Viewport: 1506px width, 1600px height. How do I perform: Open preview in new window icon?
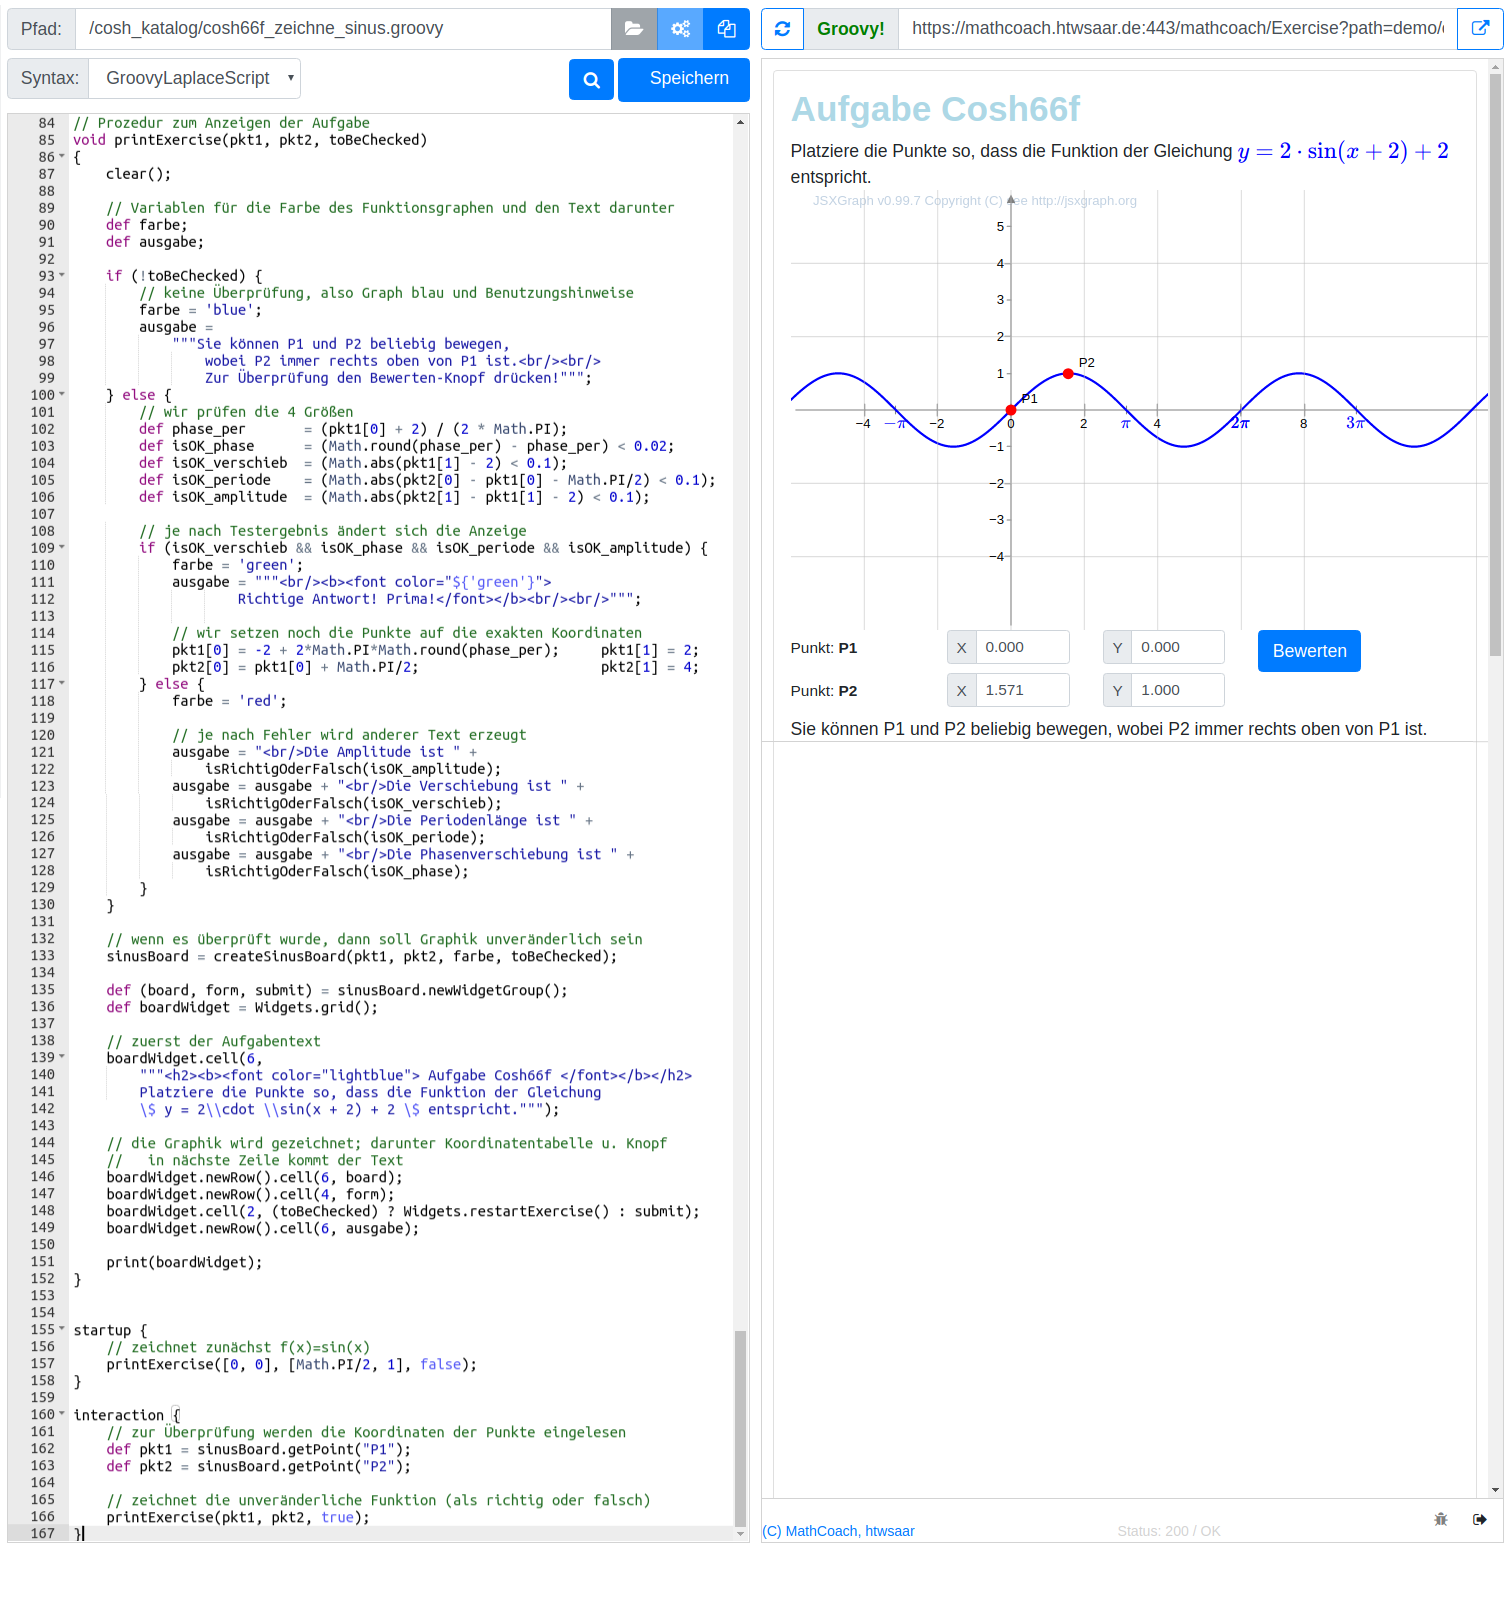[x=1479, y=29]
